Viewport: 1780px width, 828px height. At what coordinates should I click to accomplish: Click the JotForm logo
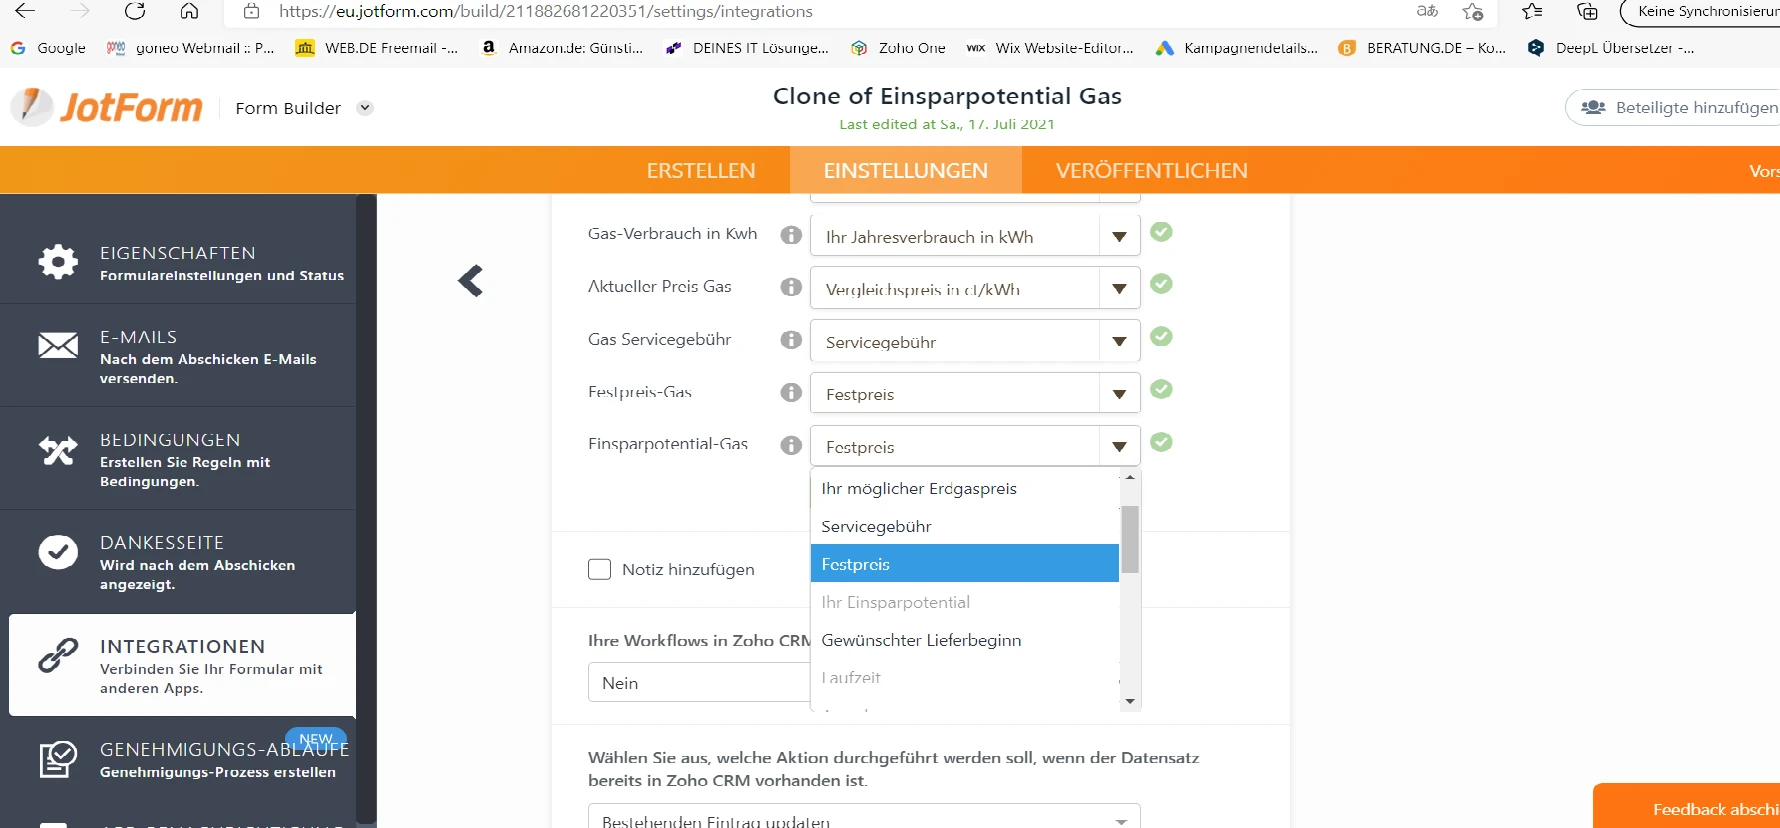click(x=105, y=106)
